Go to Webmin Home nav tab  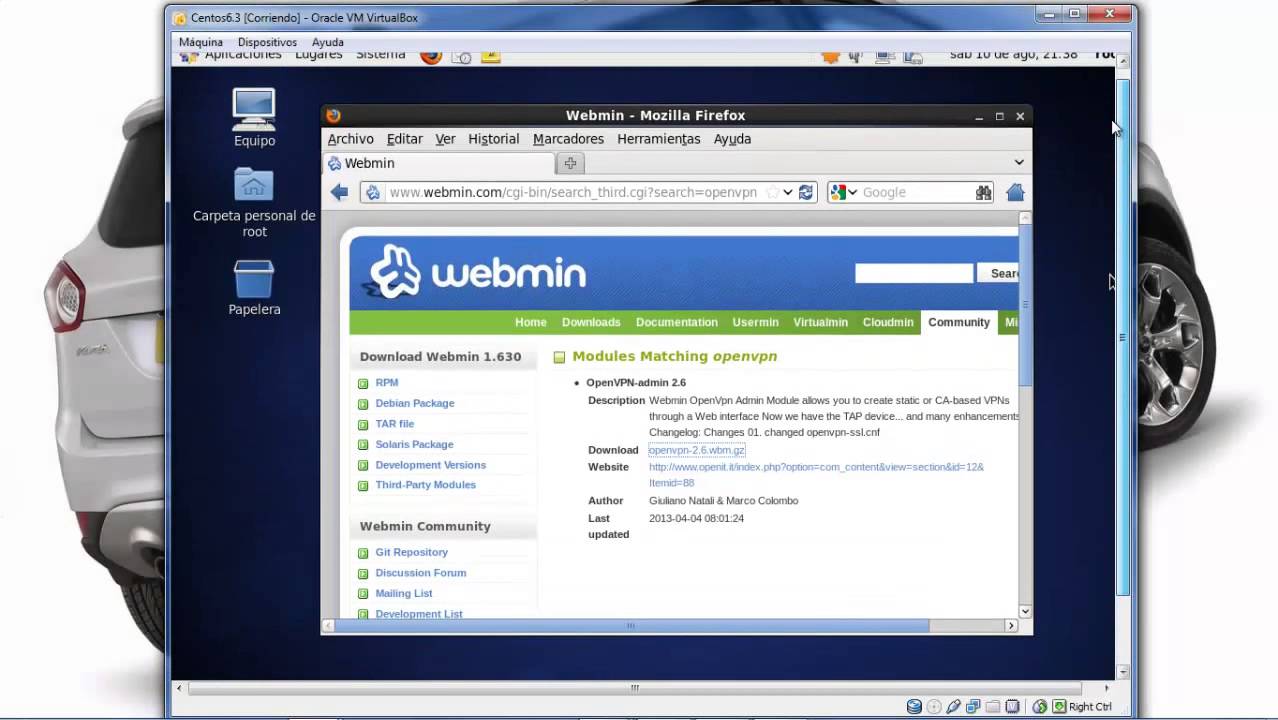tap(530, 322)
